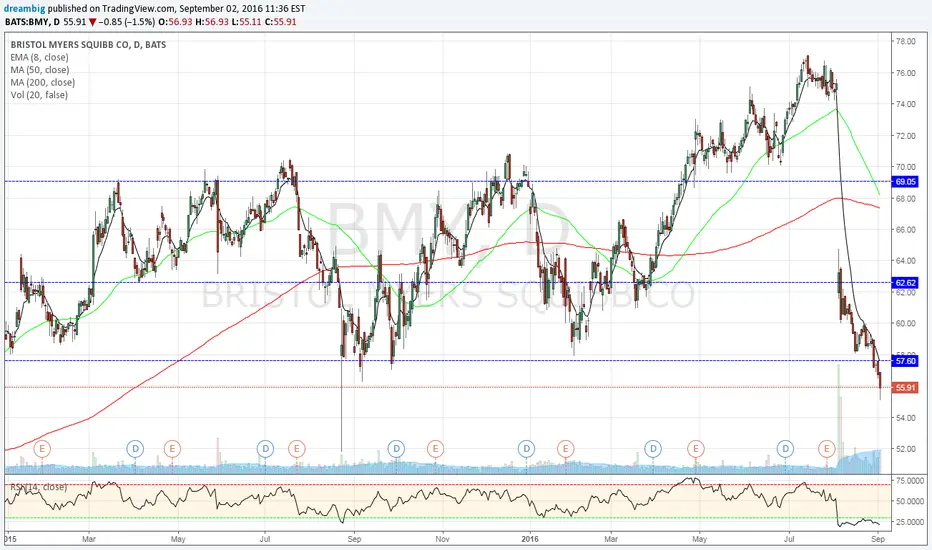Image resolution: width=932 pixels, height=550 pixels.
Task: Click the dreambig author link
Action: pyautogui.click(x=25, y=9)
